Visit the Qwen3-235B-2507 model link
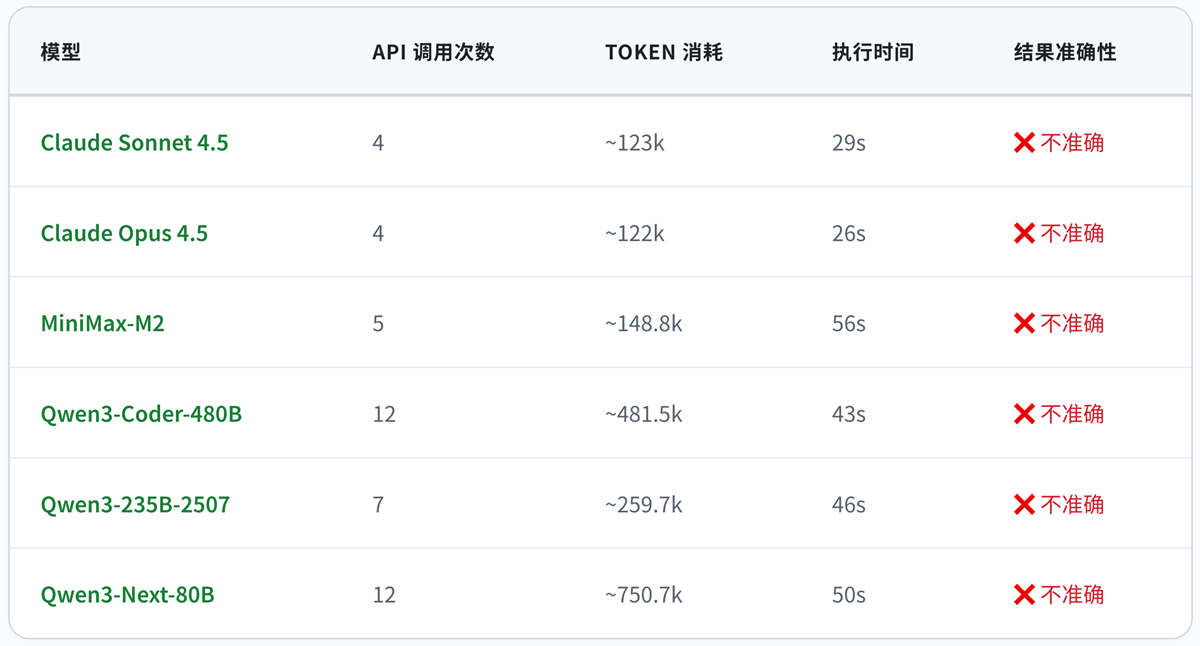1200x646 pixels. (135, 504)
